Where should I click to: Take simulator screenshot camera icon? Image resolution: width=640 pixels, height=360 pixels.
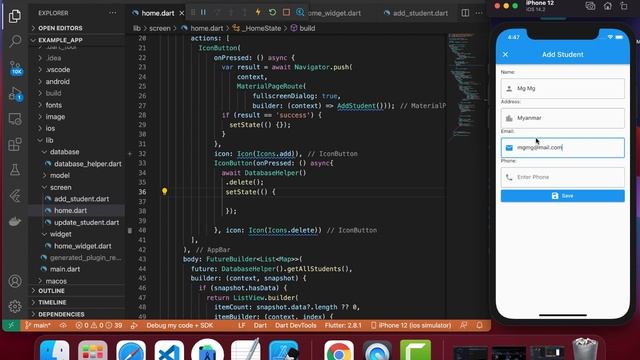coord(590,6)
